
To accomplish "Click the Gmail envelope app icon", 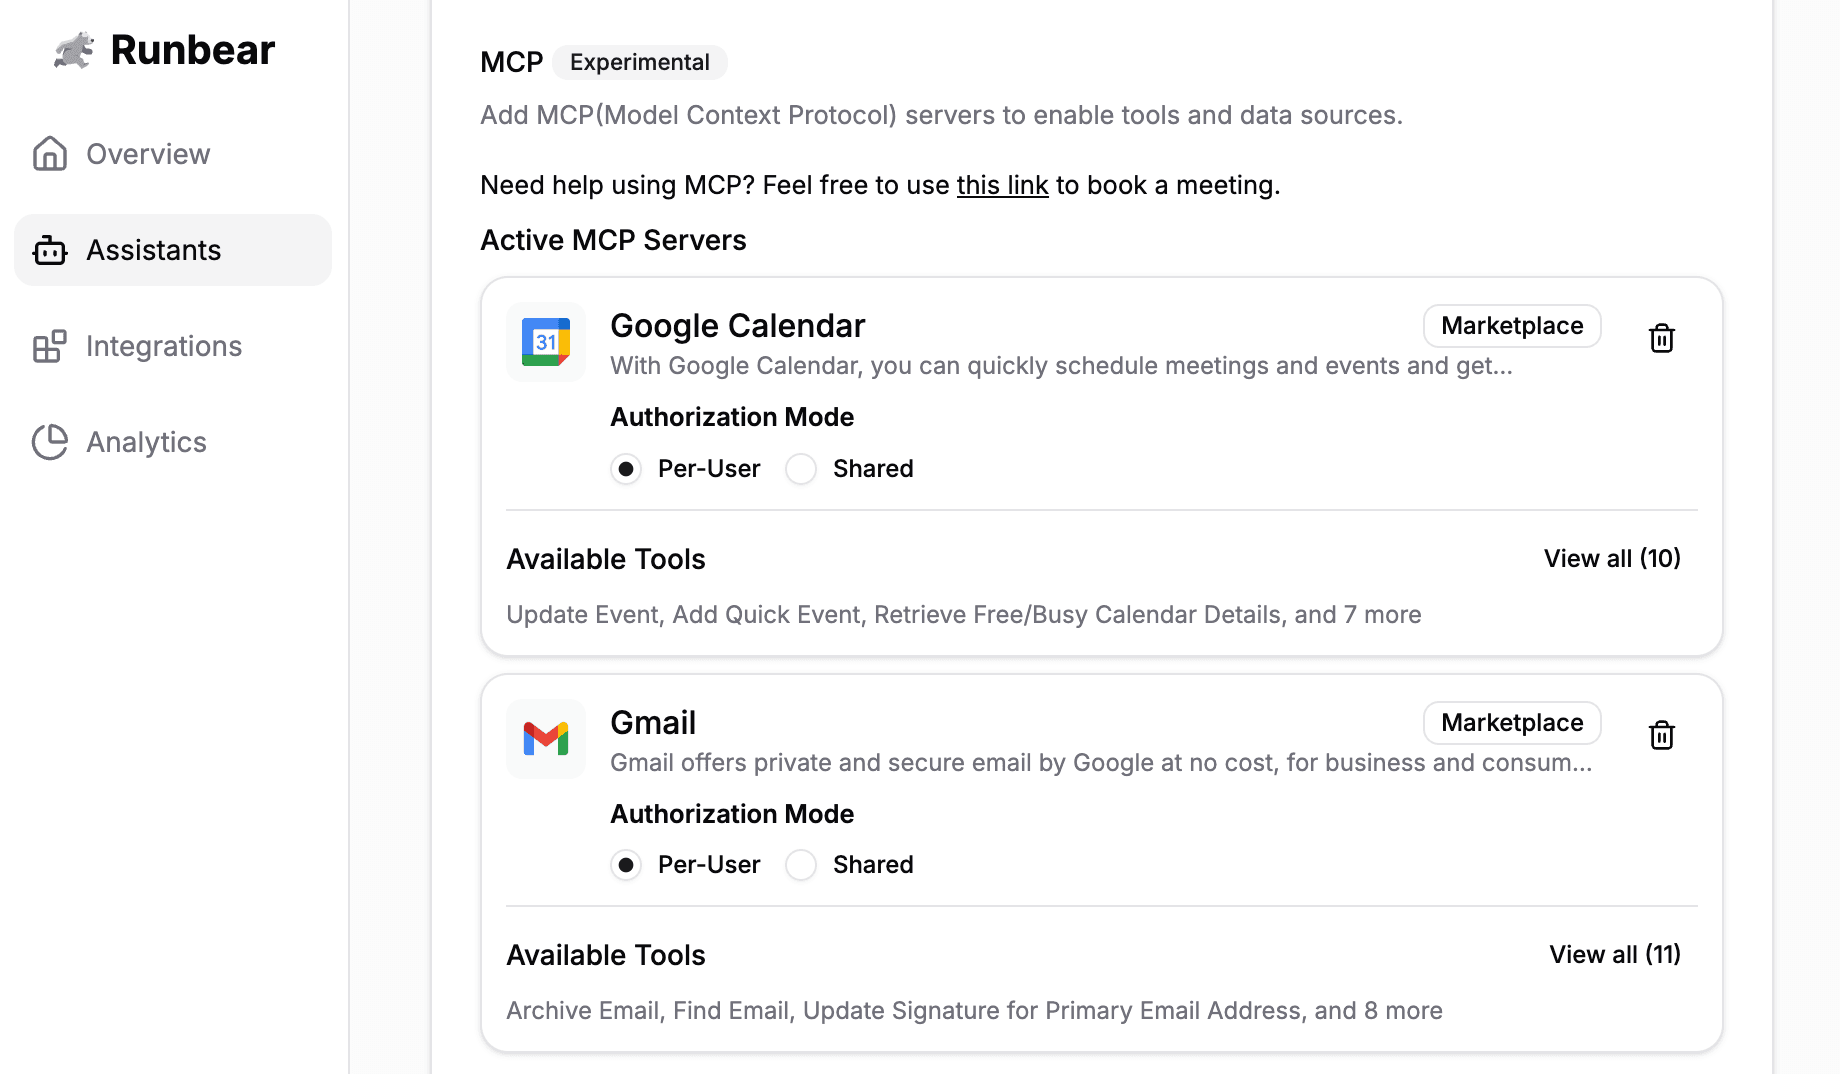I will [x=546, y=739].
